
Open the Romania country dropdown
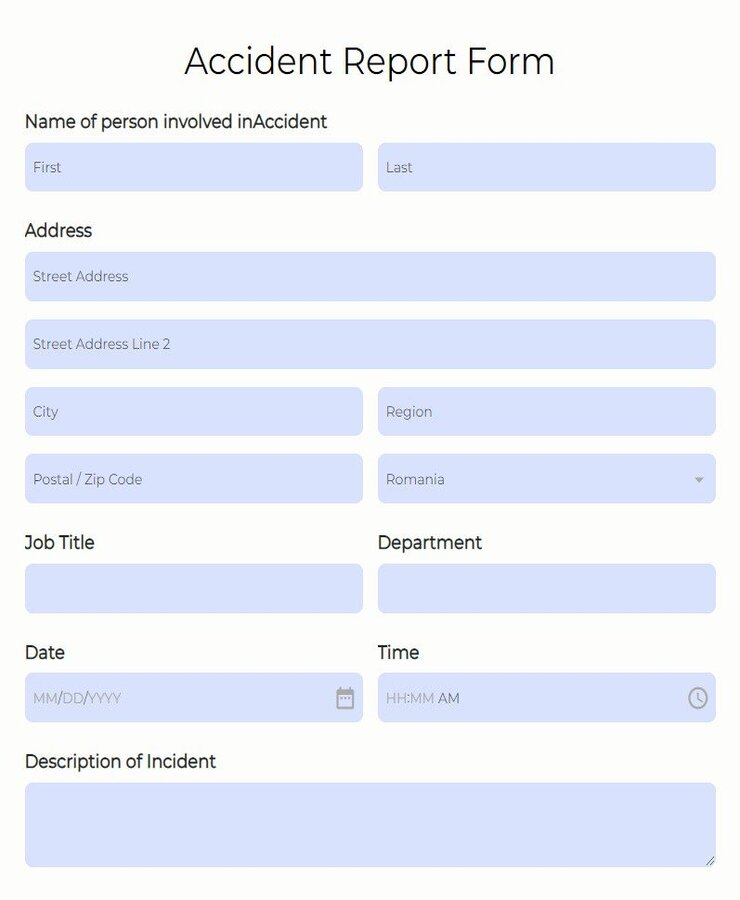pyautogui.click(x=546, y=479)
